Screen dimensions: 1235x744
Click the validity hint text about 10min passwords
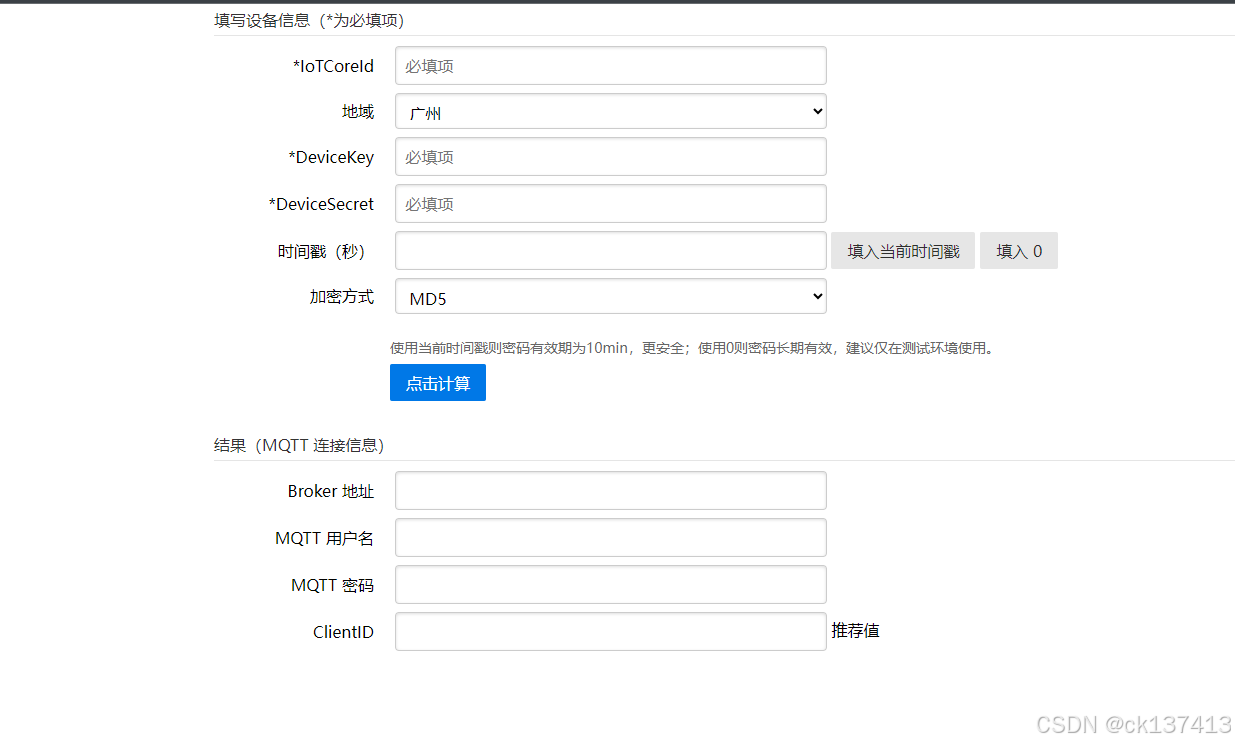[x=690, y=348]
